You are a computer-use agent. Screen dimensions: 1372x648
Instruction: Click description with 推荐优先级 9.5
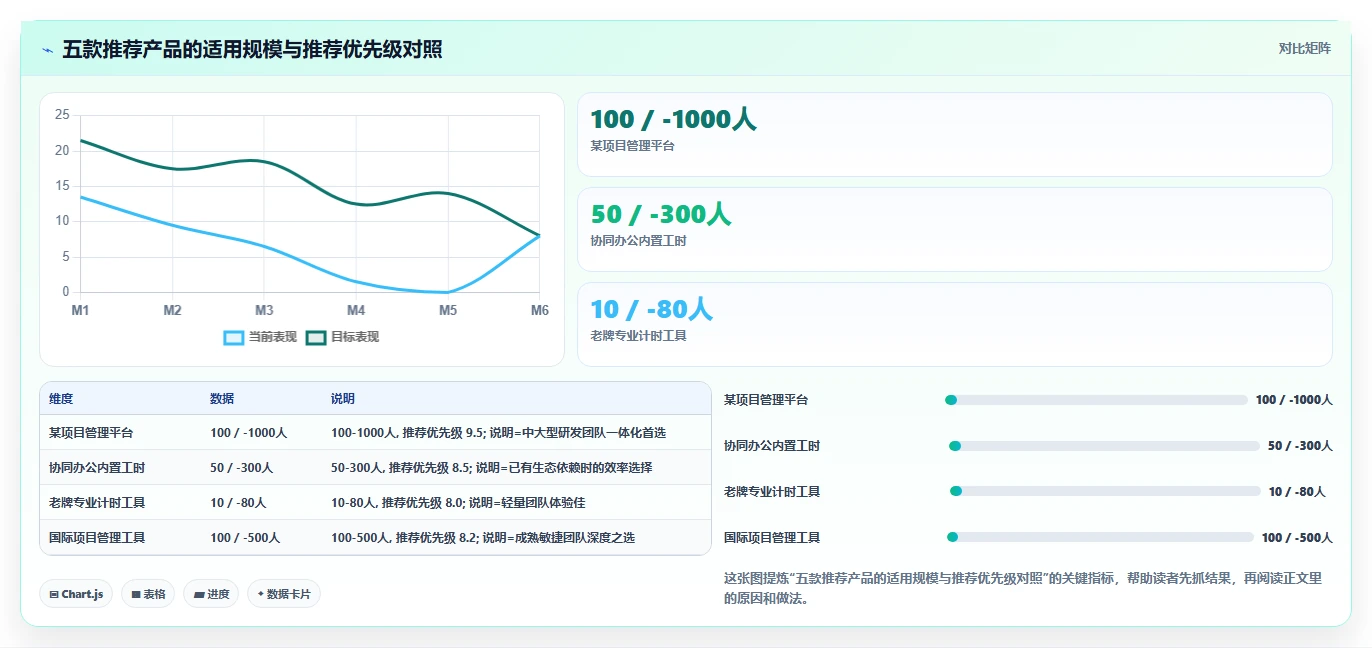pos(498,433)
